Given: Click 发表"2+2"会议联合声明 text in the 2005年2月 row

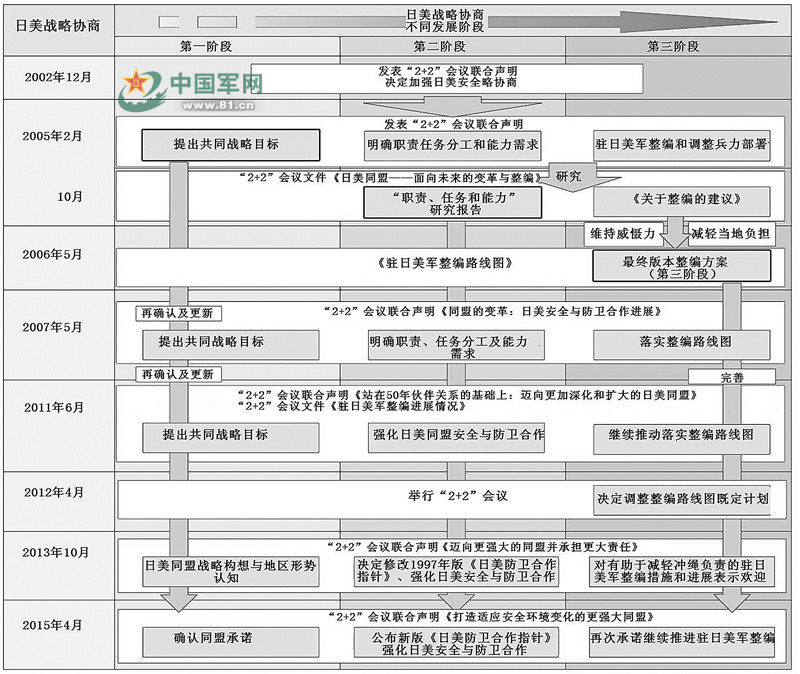Looking at the screenshot, I should [x=454, y=124].
